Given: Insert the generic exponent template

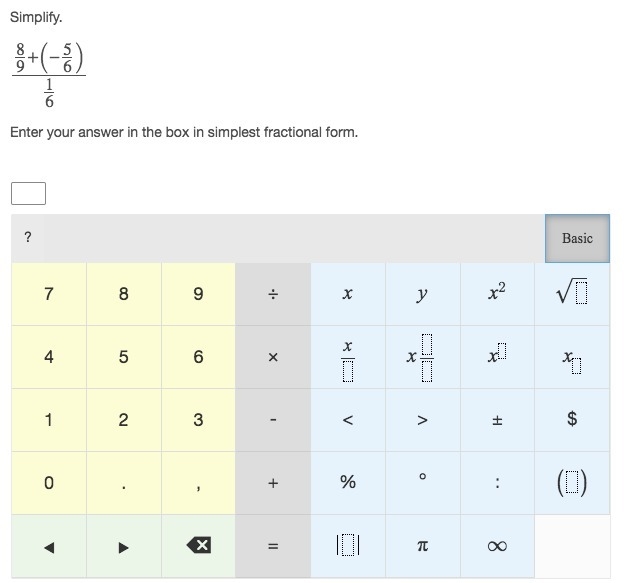Looking at the screenshot, I should 497,357.
